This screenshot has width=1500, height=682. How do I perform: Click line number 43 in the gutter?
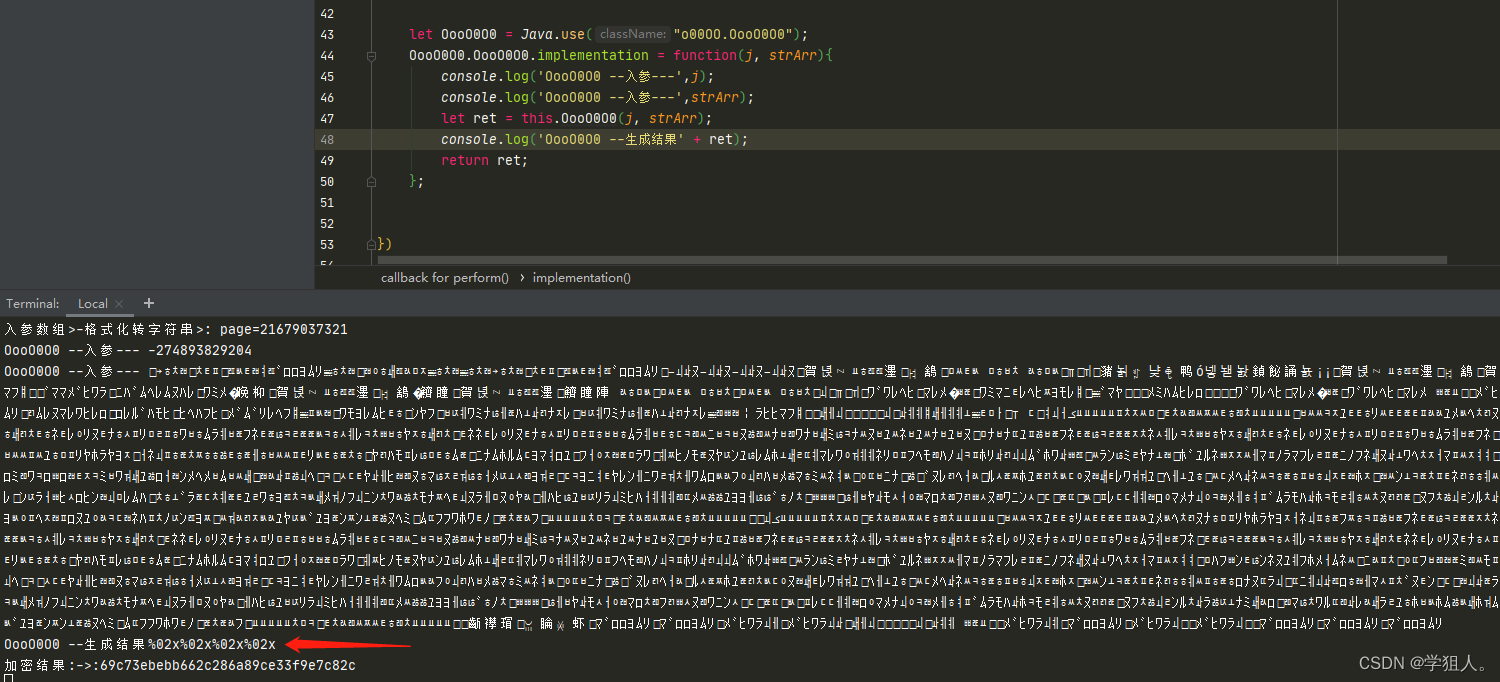[x=328, y=34]
